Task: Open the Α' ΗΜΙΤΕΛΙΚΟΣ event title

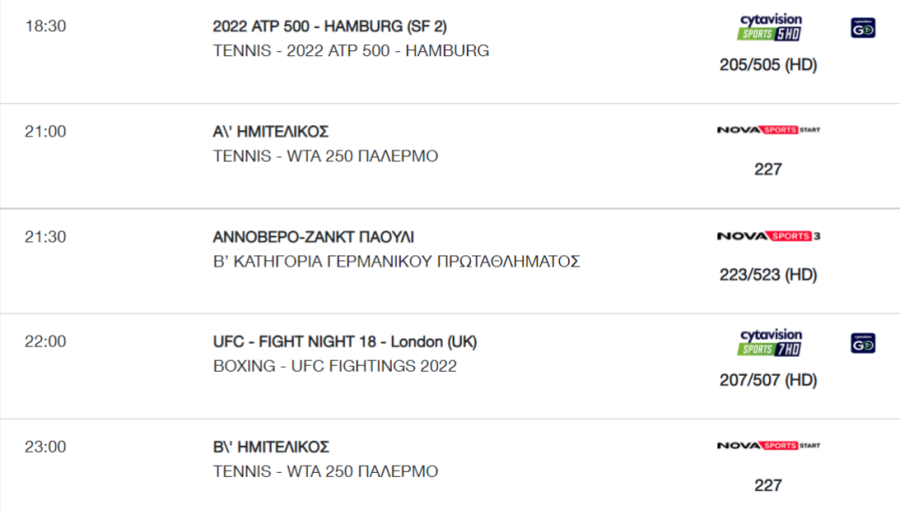Action: 270,131
